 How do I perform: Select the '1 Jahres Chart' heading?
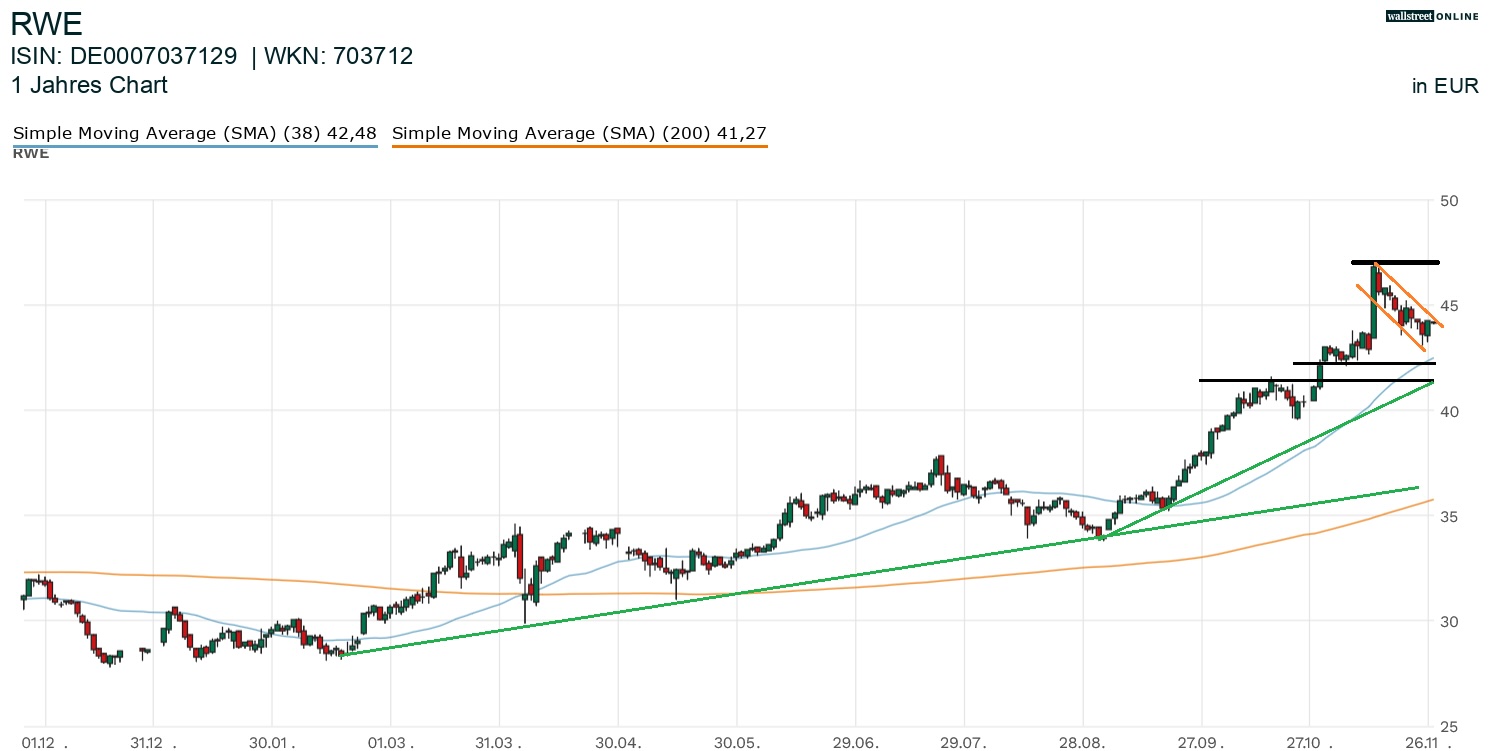pyautogui.click(x=89, y=85)
